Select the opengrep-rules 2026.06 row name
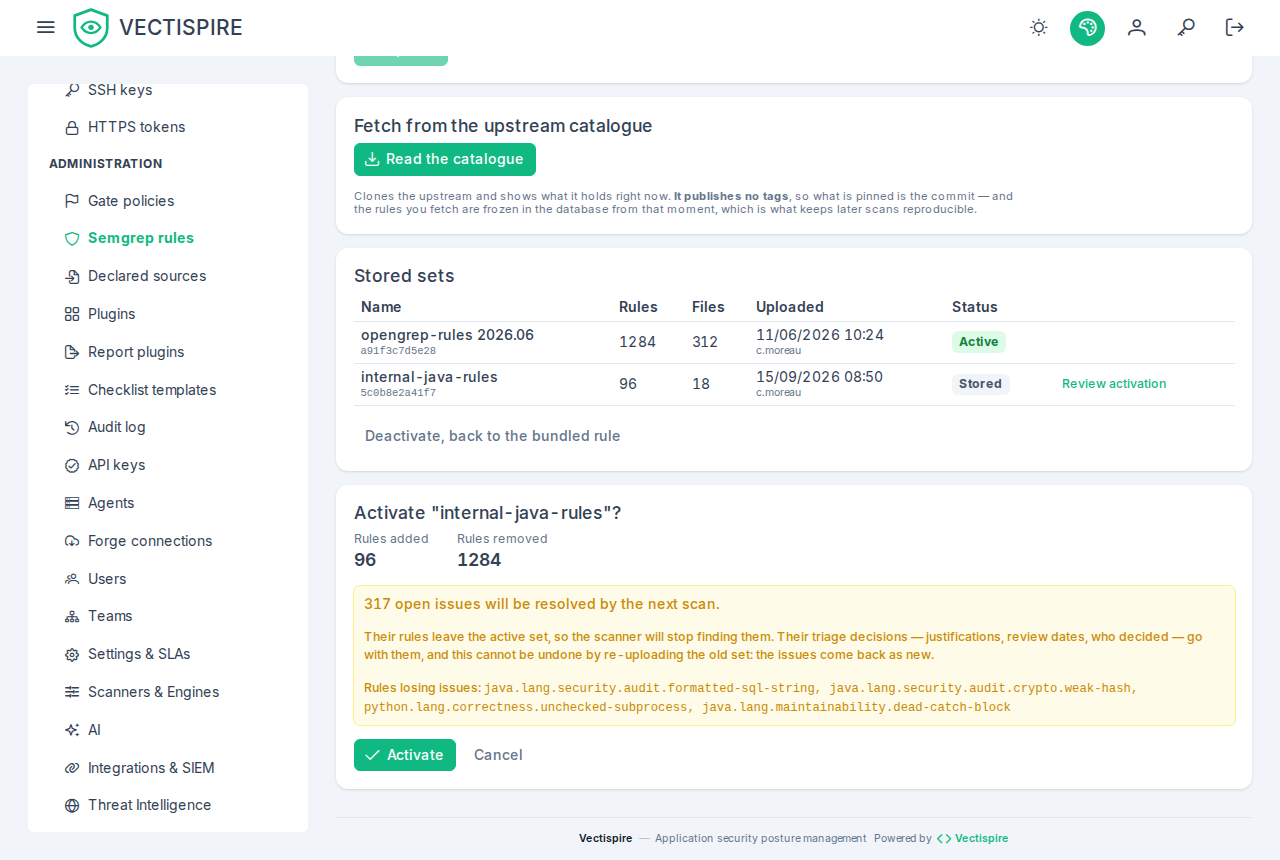The width and height of the screenshot is (1280, 860). tap(447, 335)
